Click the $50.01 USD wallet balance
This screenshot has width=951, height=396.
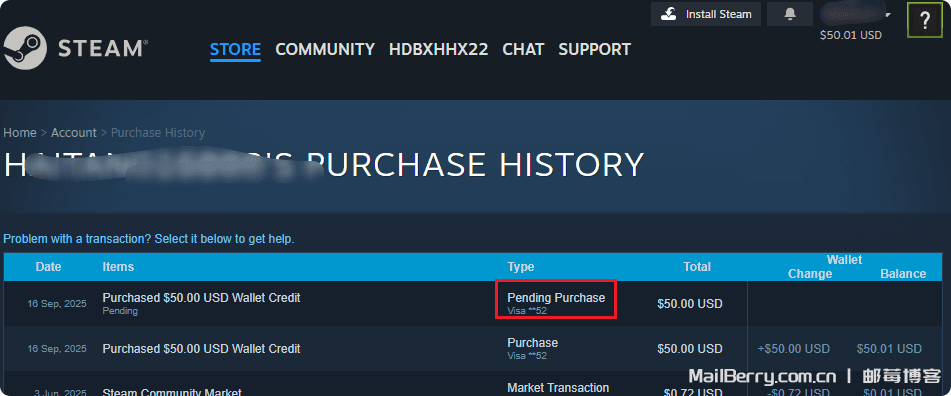tap(850, 35)
